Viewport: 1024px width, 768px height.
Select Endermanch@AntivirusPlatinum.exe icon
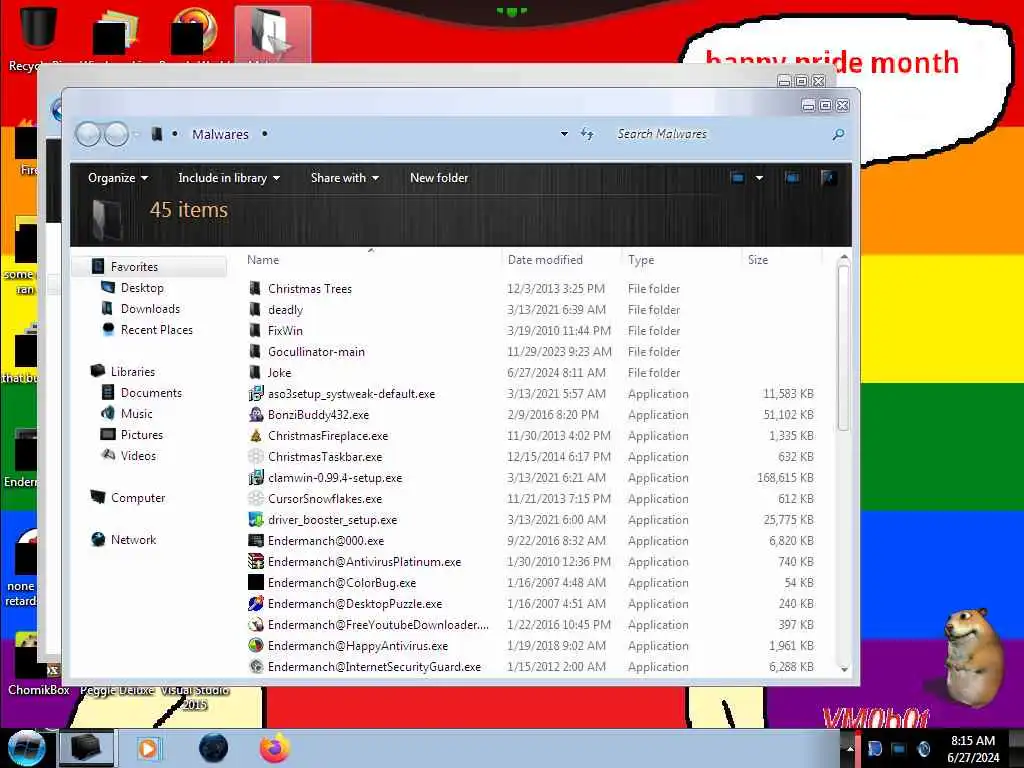(x=256, y=562)
